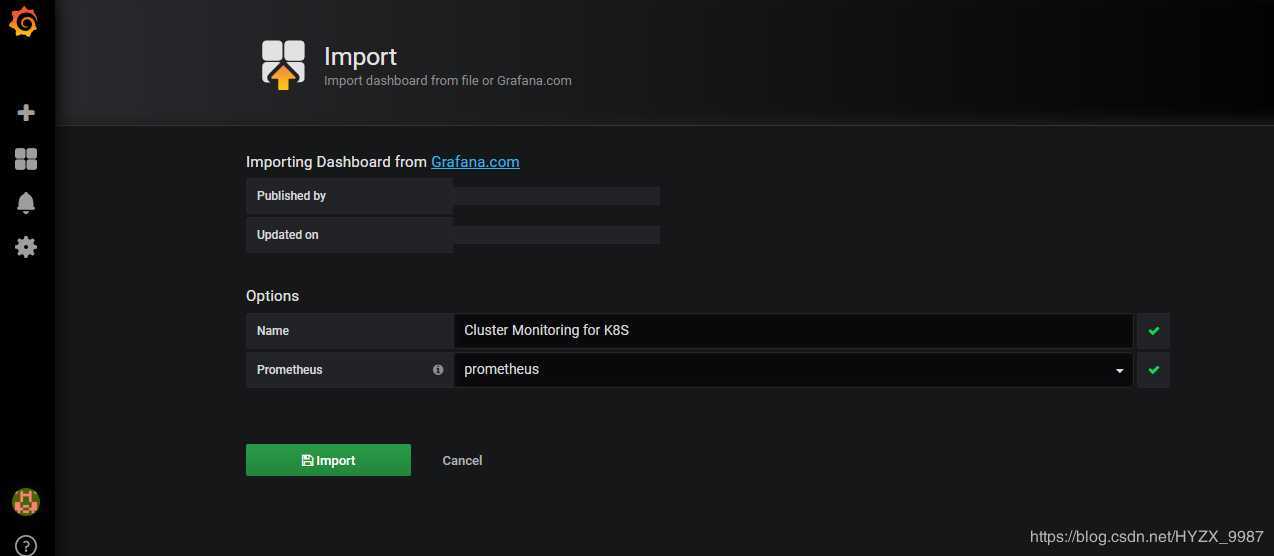
Task: Open the Alerting bell icon in sidebar
Action: point(26,203)
